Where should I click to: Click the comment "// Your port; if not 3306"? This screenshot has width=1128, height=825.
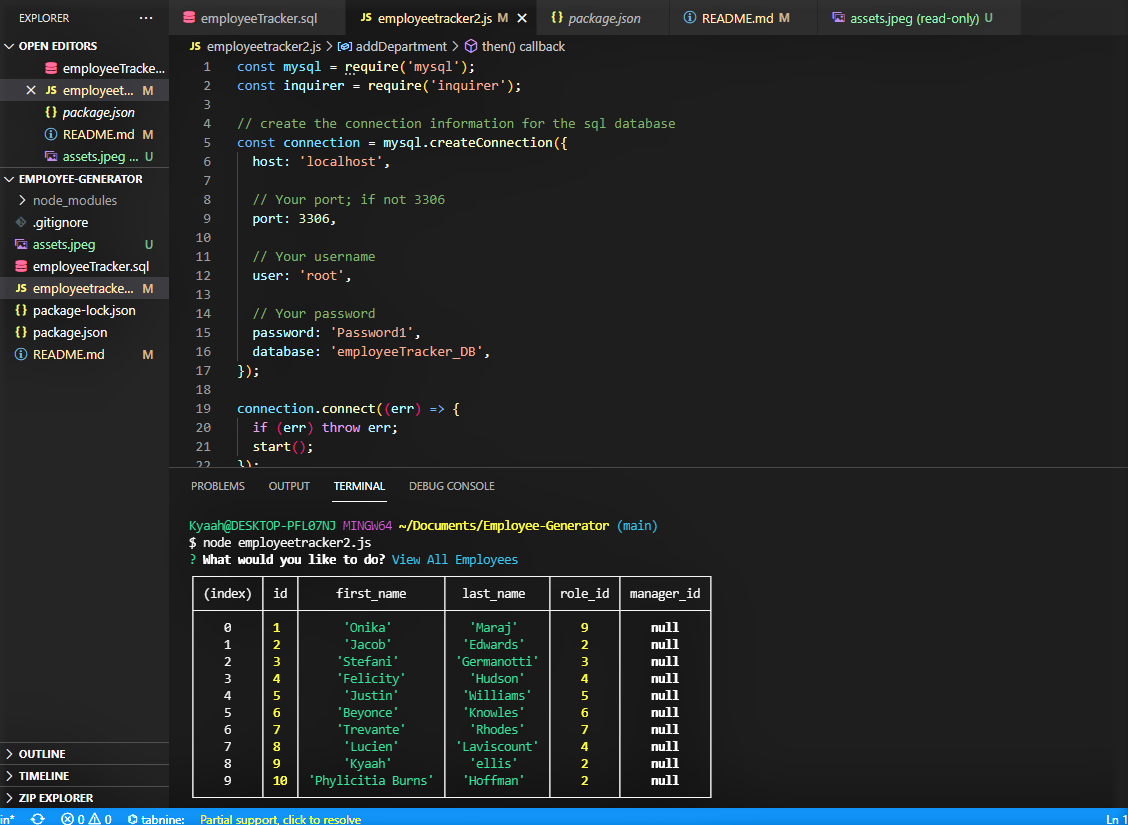348,199
